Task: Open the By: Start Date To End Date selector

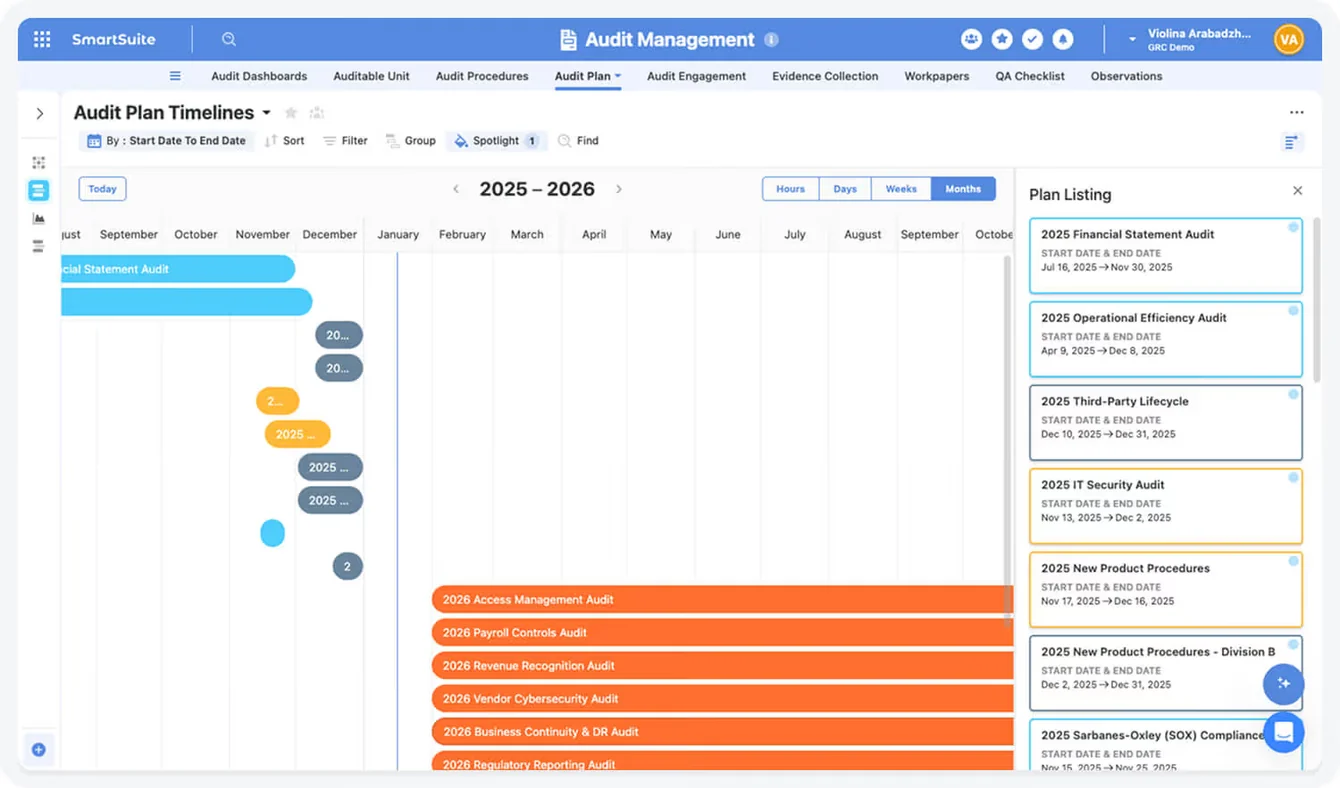Action: coord(166,141)
